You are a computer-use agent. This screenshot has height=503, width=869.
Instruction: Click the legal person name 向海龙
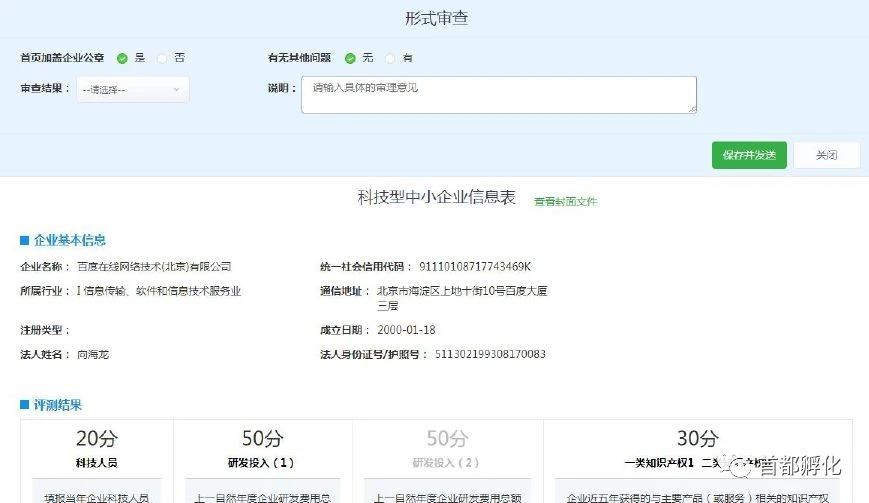click(93, 355)
